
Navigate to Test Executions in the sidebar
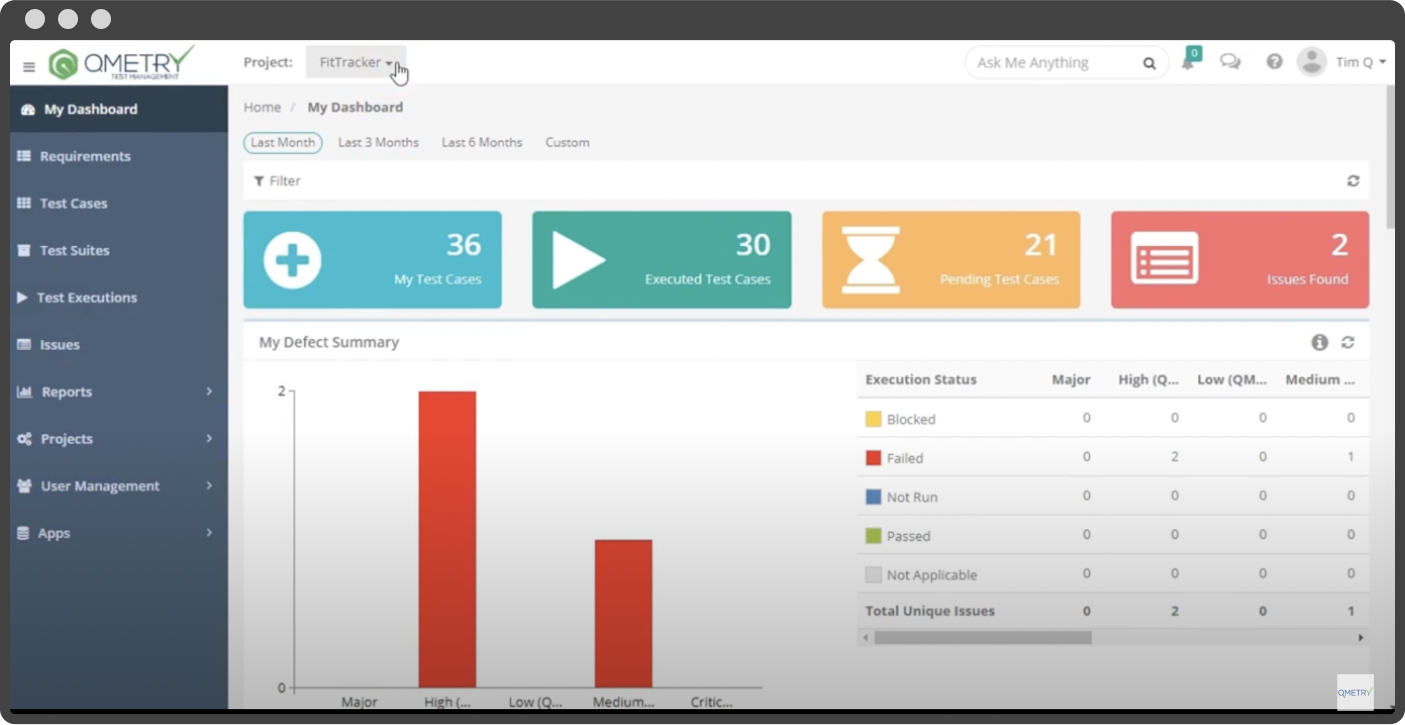85,297
